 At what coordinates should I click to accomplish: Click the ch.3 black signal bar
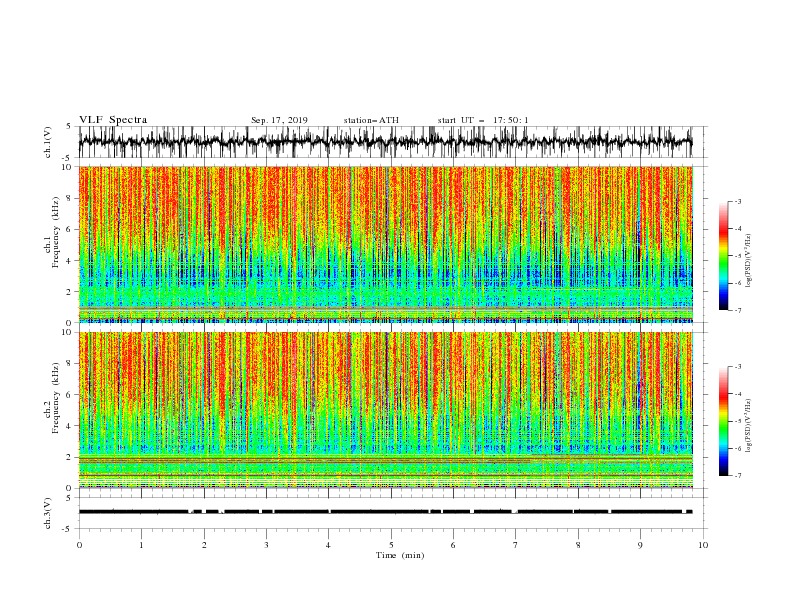click(385, 512)
